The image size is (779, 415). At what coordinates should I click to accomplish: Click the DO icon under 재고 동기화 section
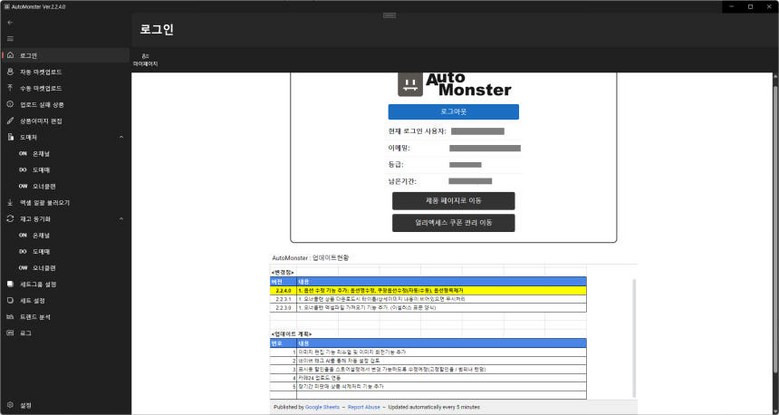(x=23, y=251)
